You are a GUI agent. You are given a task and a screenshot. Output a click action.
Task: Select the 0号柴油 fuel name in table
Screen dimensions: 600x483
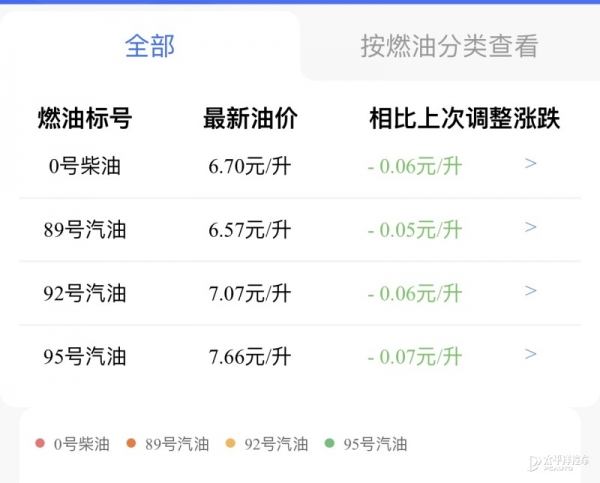click(x=85, y=166)
